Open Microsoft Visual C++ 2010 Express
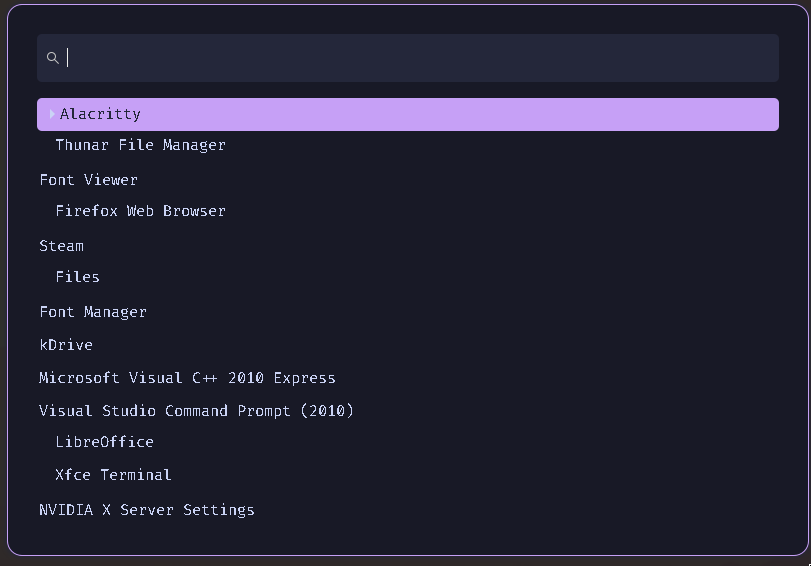Image resolution: width=811 pixels, height=566 pixels. [187, 378]
